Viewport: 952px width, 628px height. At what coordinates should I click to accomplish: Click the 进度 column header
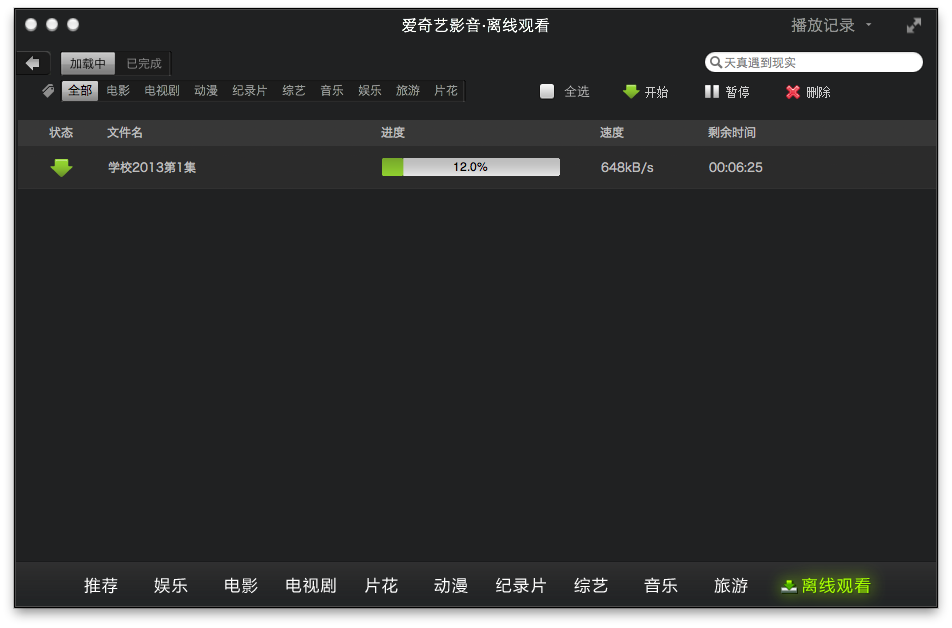point(393,132)
